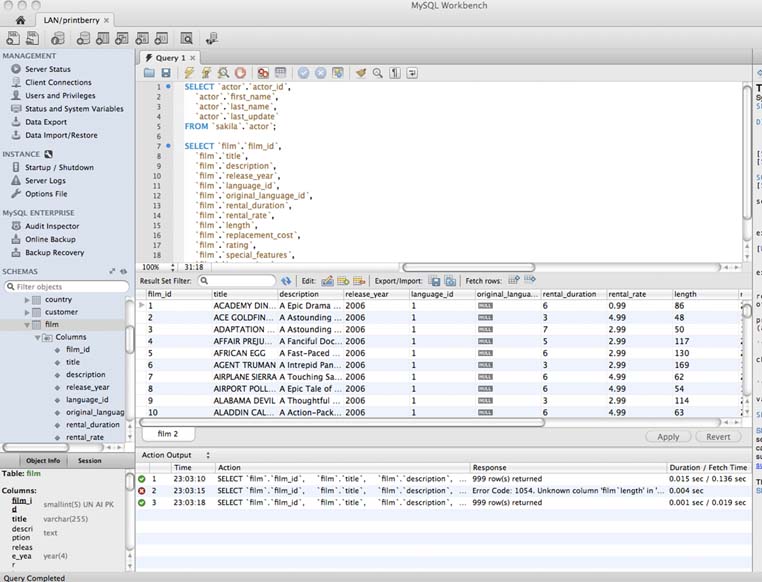Expand the customer table node
This screenshot has height=582, width=762.
tap(27, 312)
